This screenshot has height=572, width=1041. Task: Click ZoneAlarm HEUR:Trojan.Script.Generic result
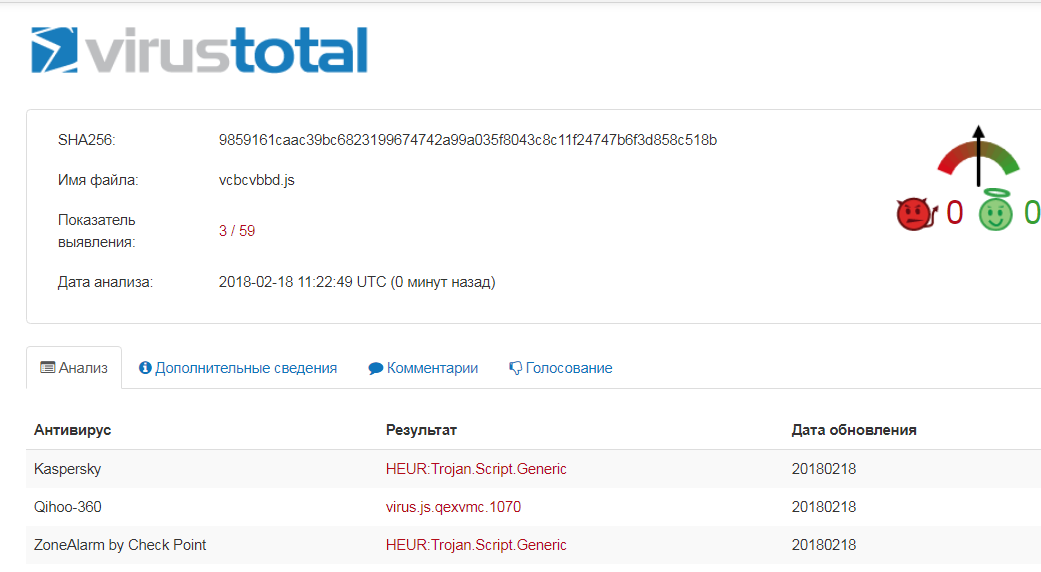[476, 545]
